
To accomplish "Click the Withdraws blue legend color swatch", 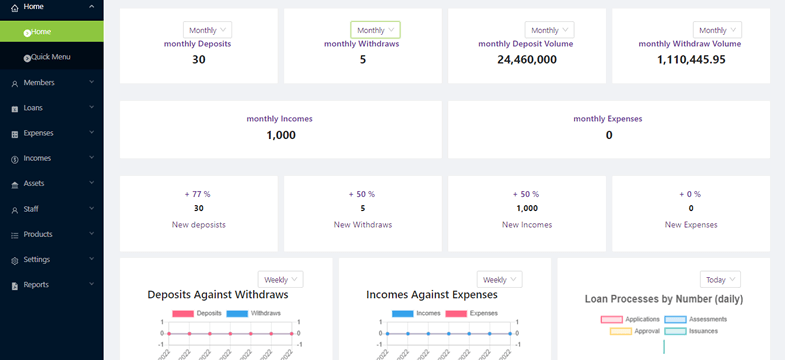I will [x=237, y=313].
